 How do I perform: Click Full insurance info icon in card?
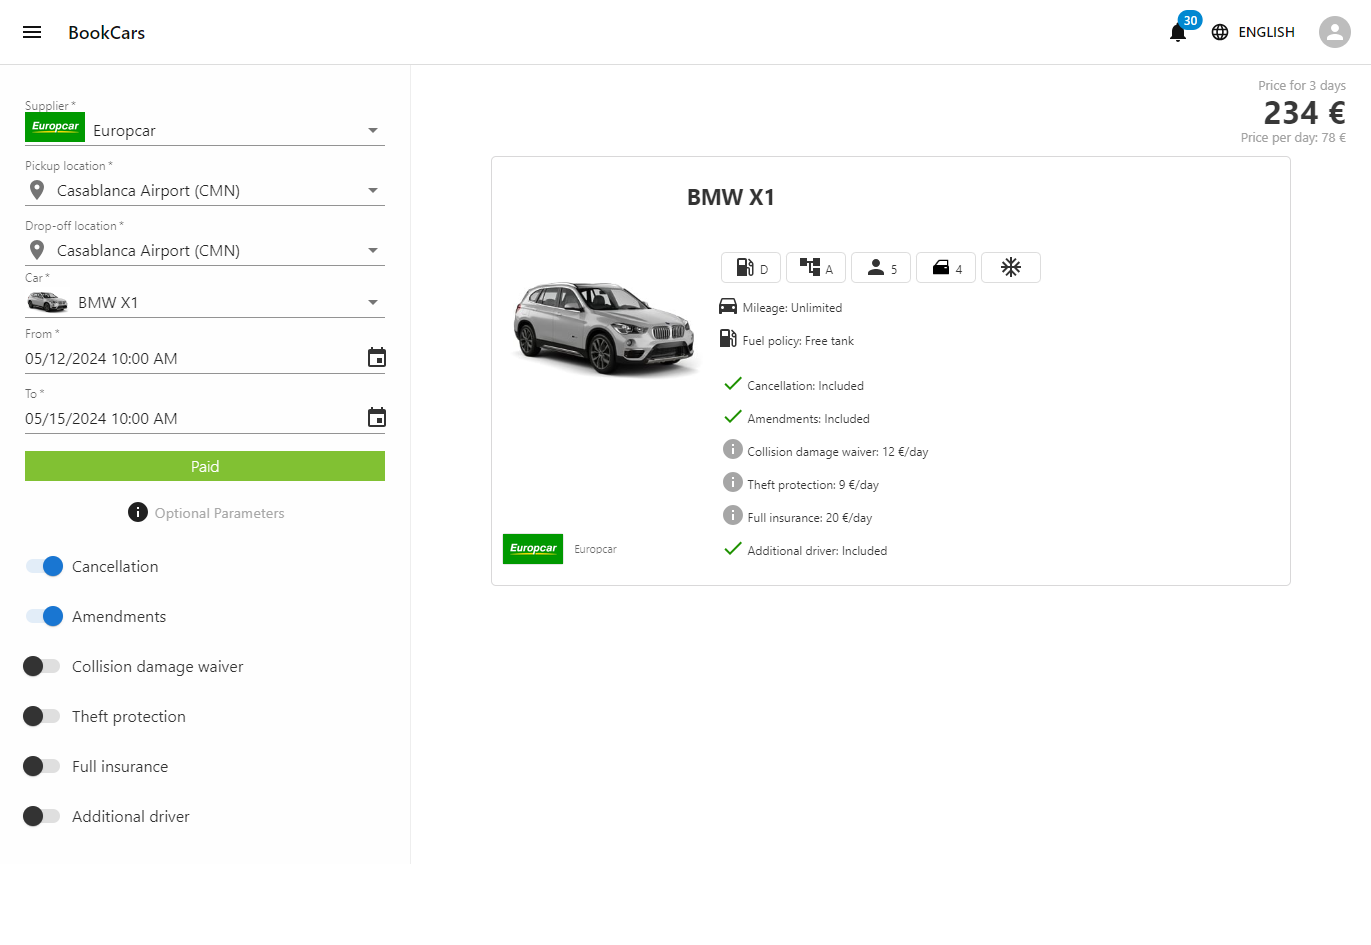pyautogui.click(x=733, y=515)
